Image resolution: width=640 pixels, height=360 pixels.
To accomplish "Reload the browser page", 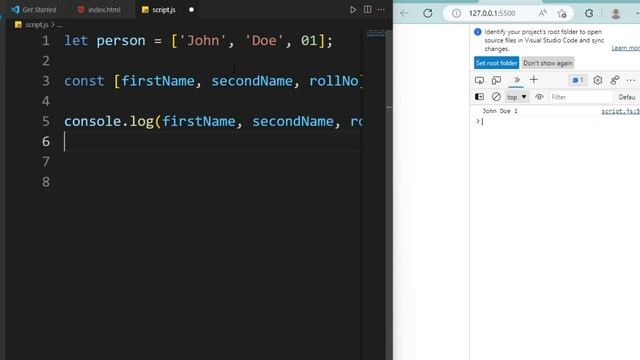I will tap(428, 13).
